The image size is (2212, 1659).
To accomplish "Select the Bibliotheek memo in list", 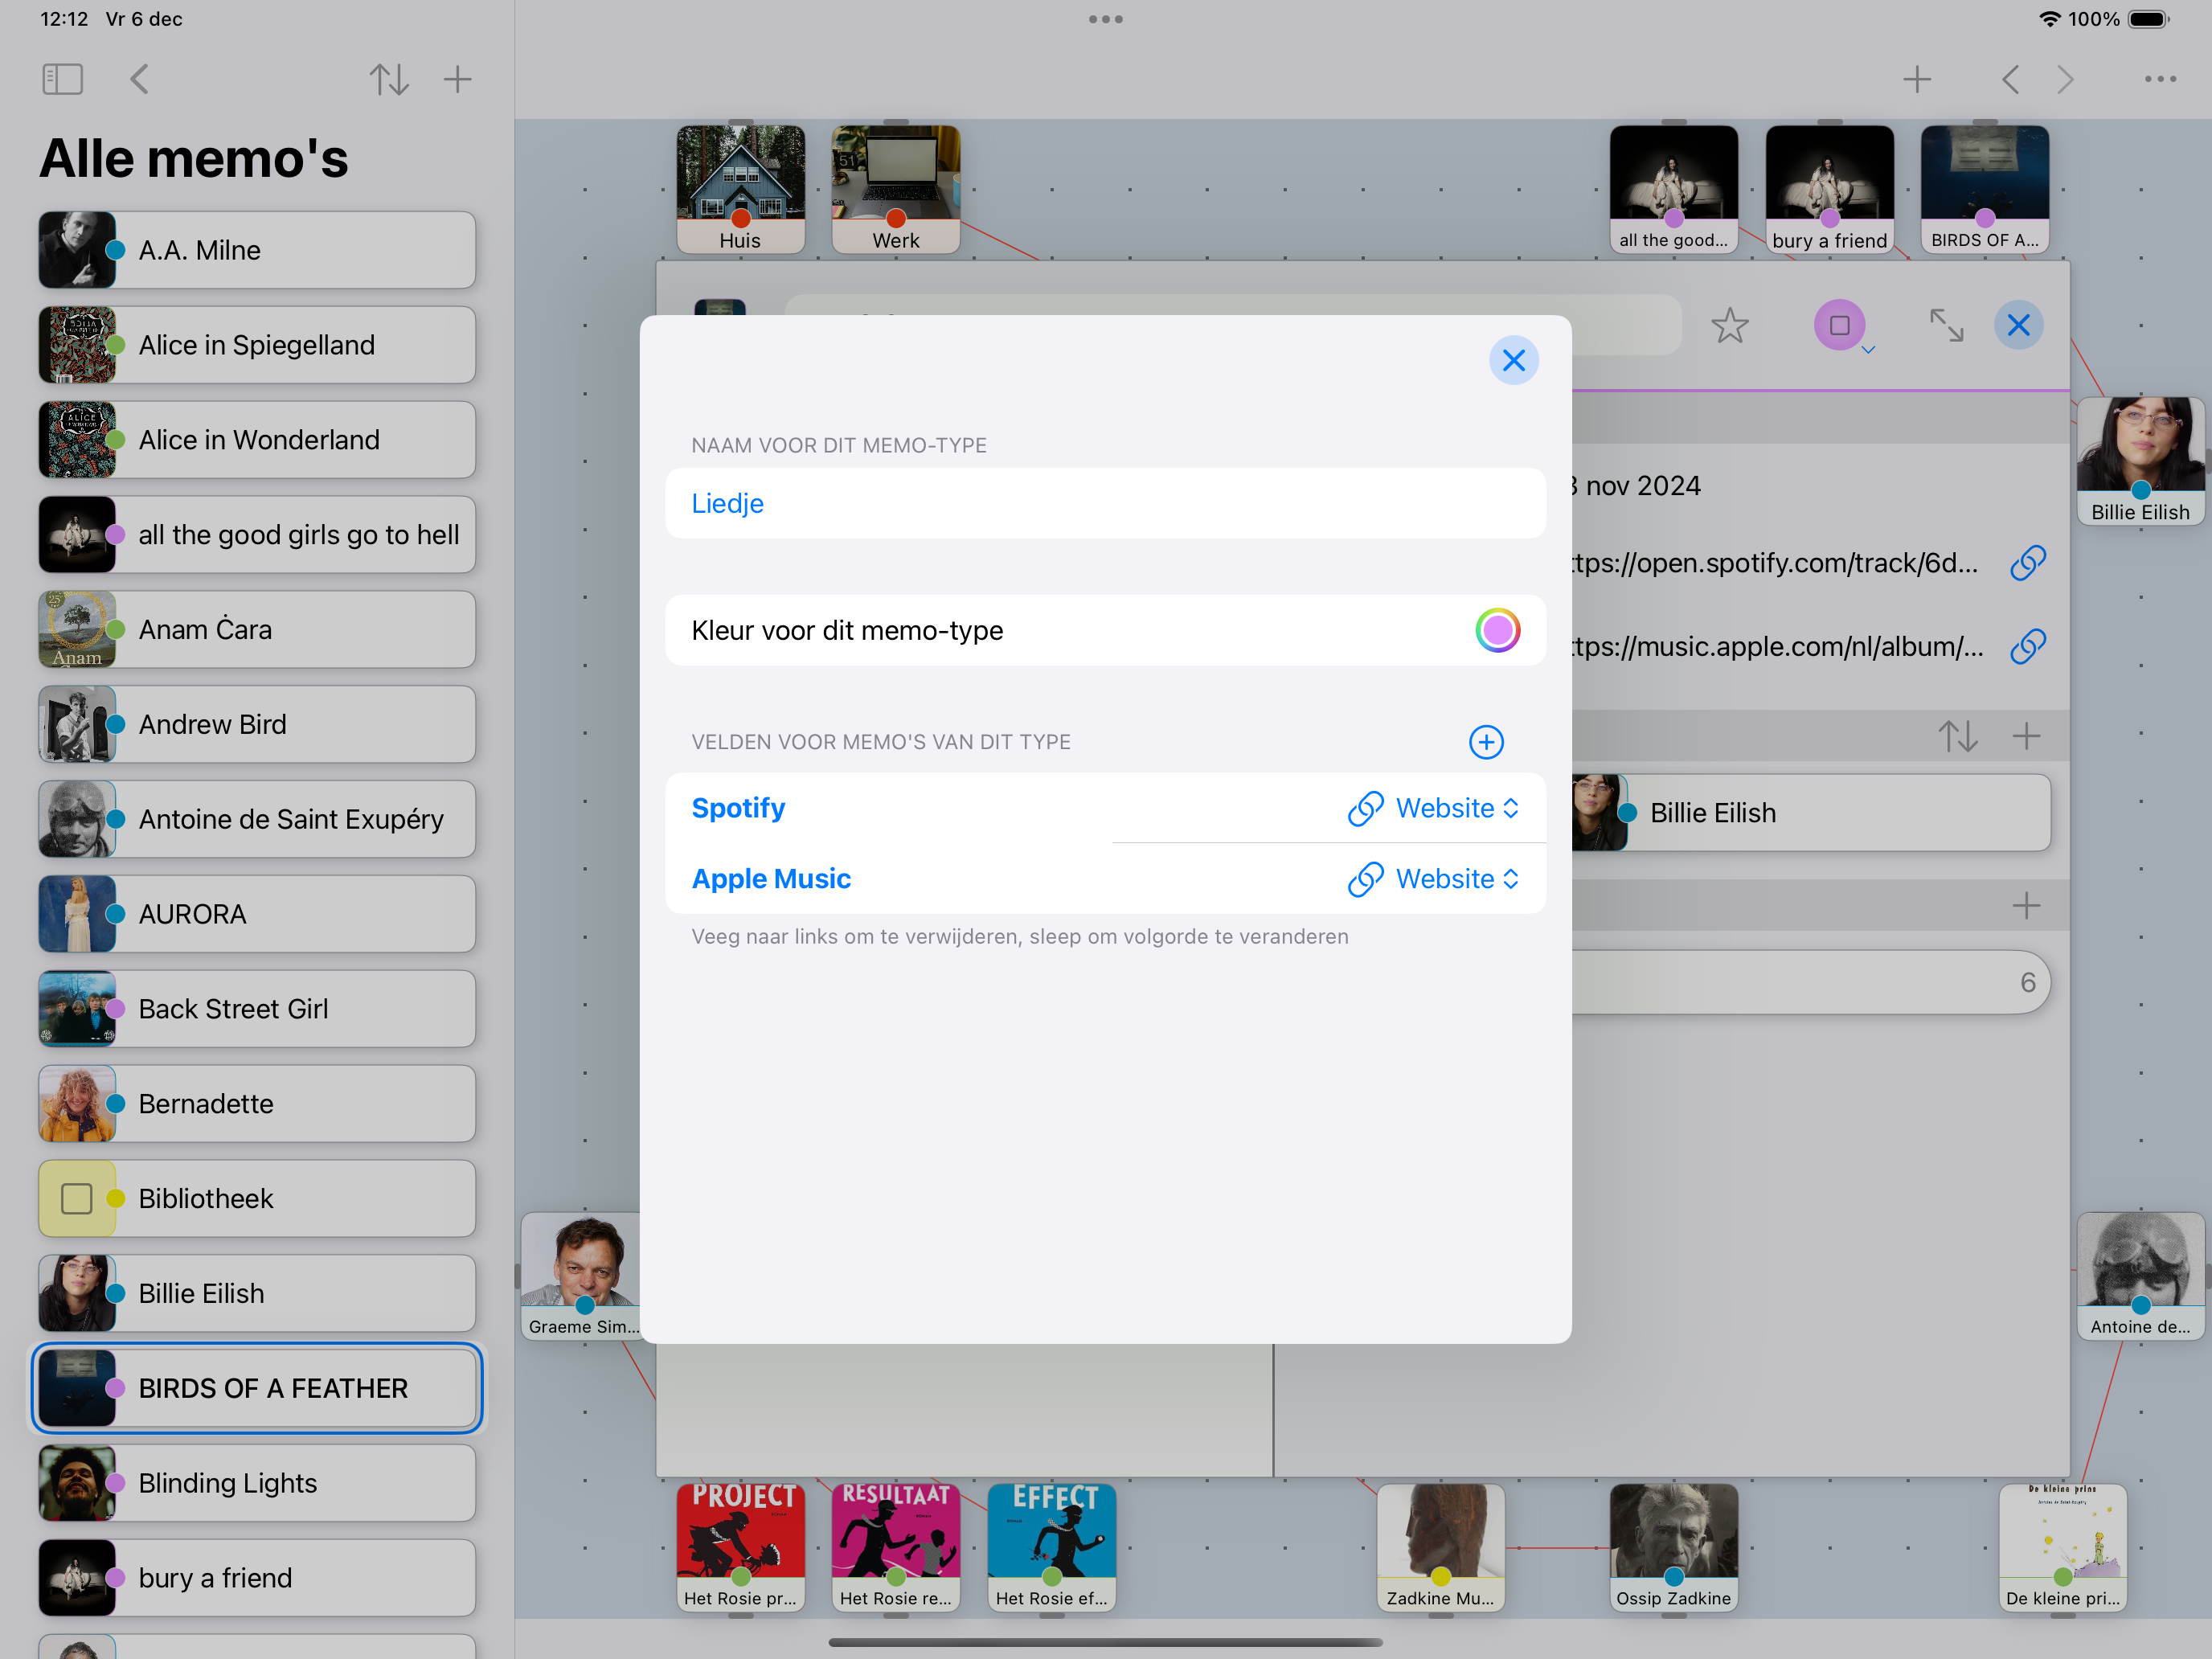I will click(x=257, y=1198).
